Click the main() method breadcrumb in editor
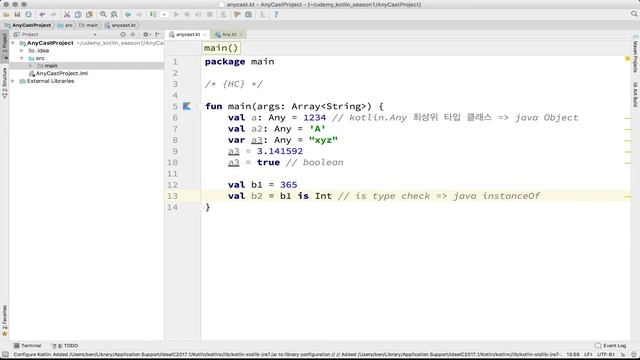The height and width of the screenshot is (360, 640). [221, 48]
